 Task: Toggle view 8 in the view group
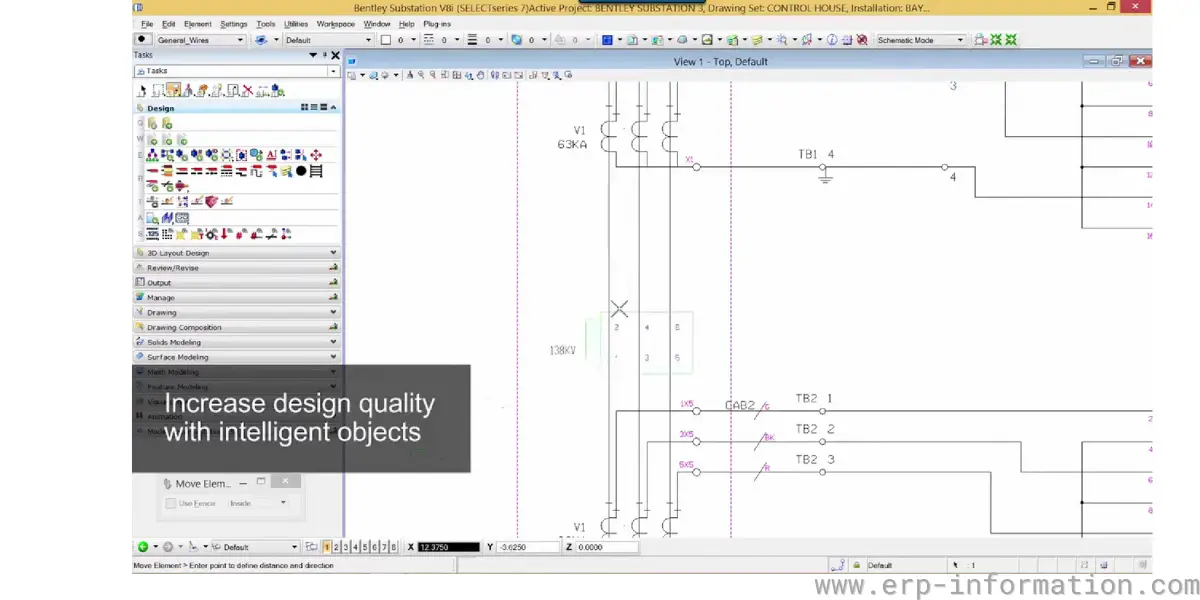393,547
